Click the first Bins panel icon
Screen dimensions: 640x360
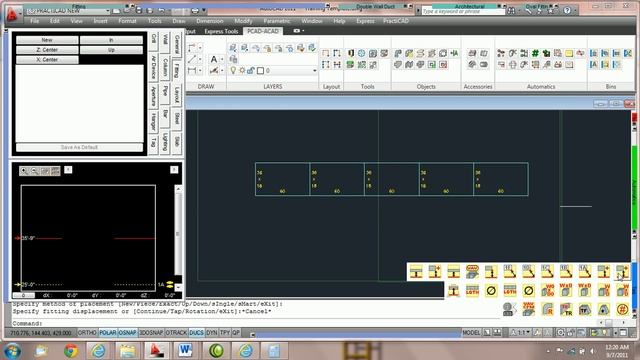[x=594, y=53]
